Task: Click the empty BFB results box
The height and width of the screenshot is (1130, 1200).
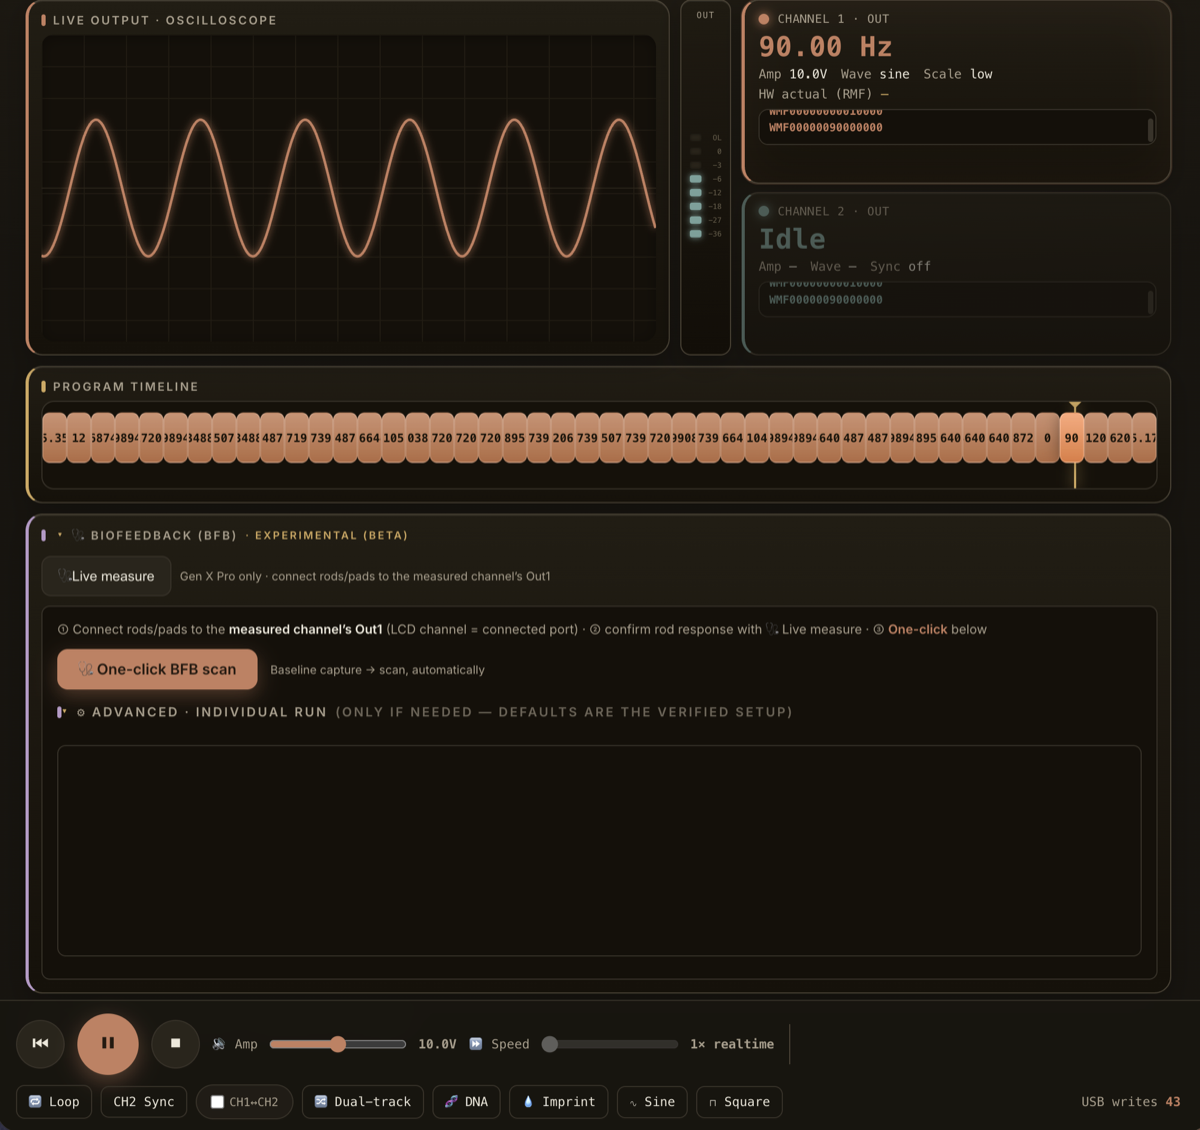Action: (x=599, y=850)
